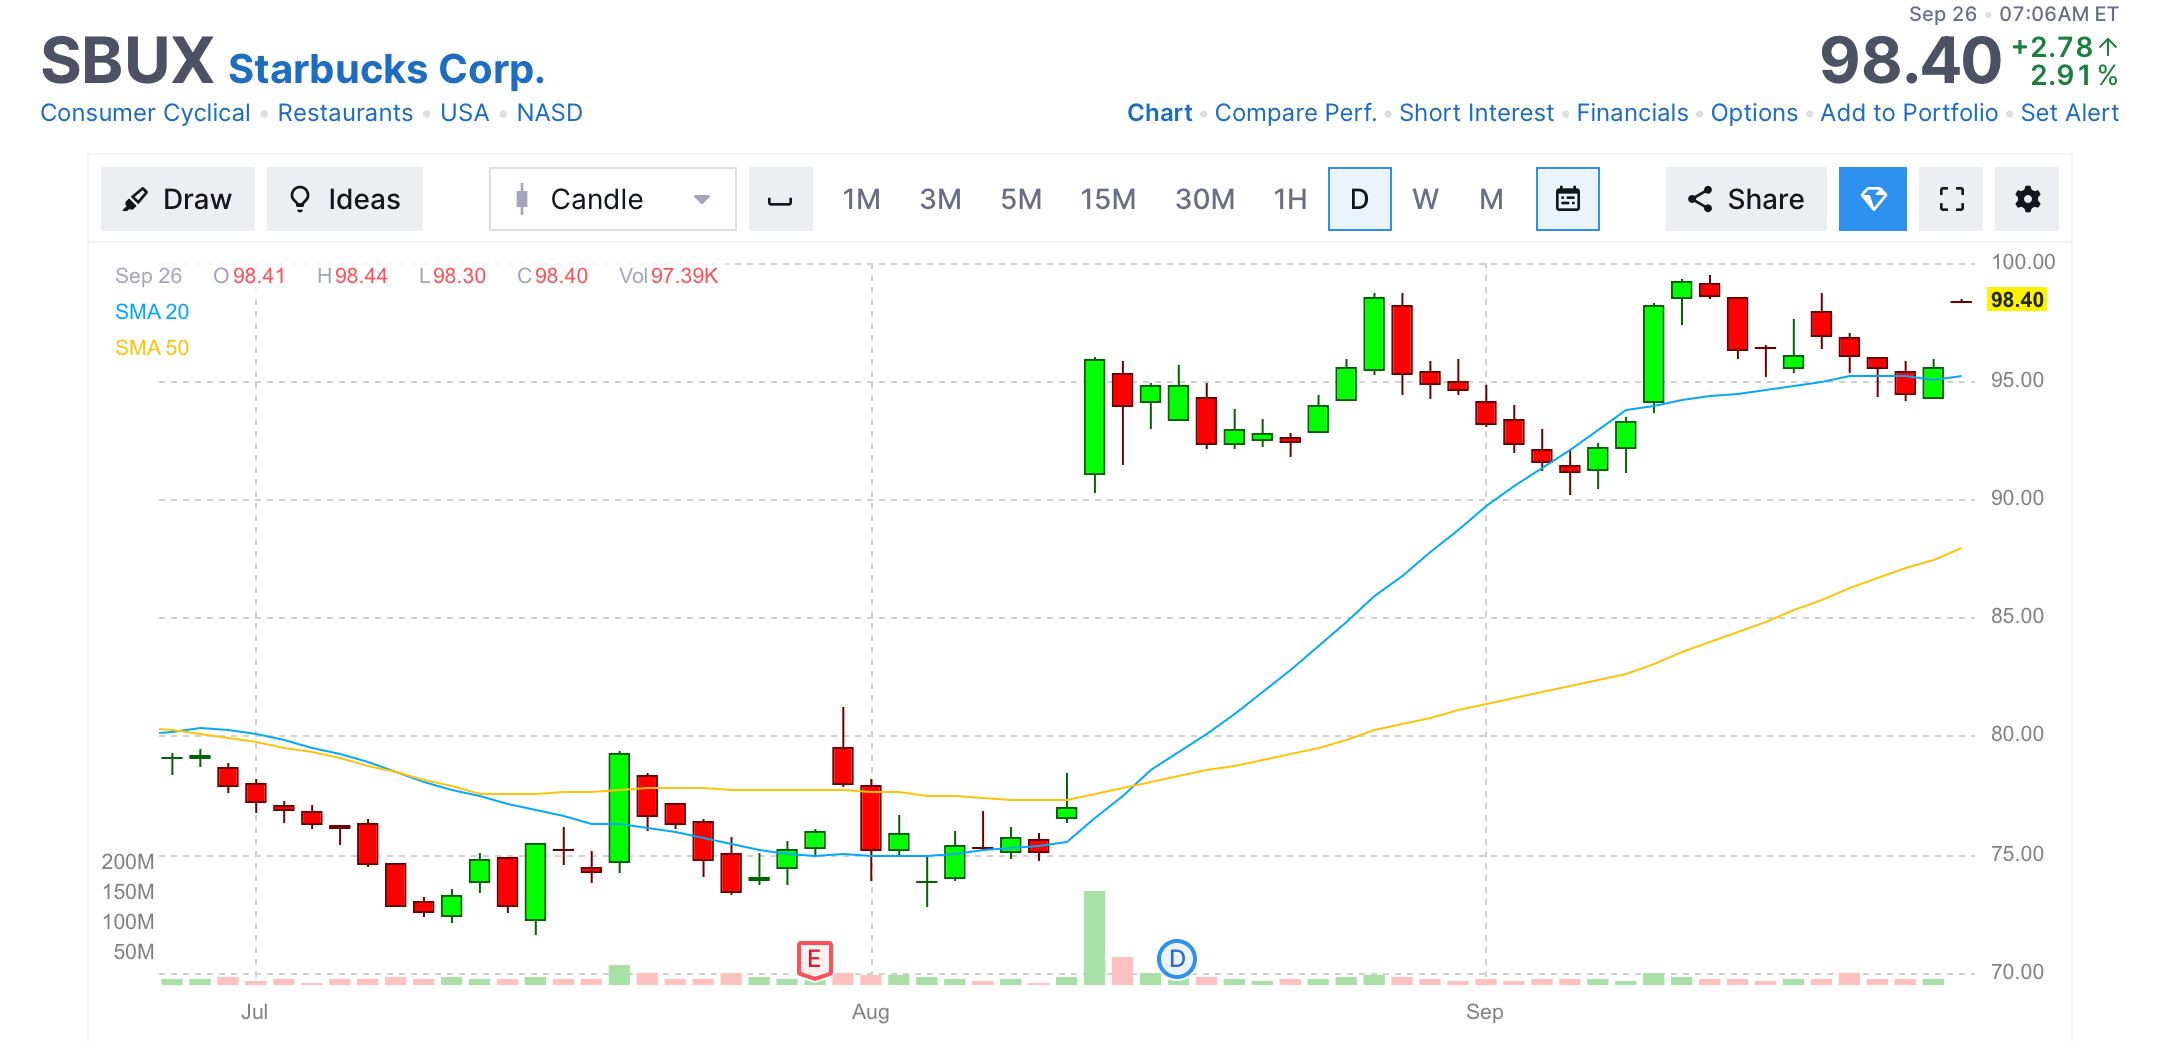Open the Ideas panel

point(345,199)
